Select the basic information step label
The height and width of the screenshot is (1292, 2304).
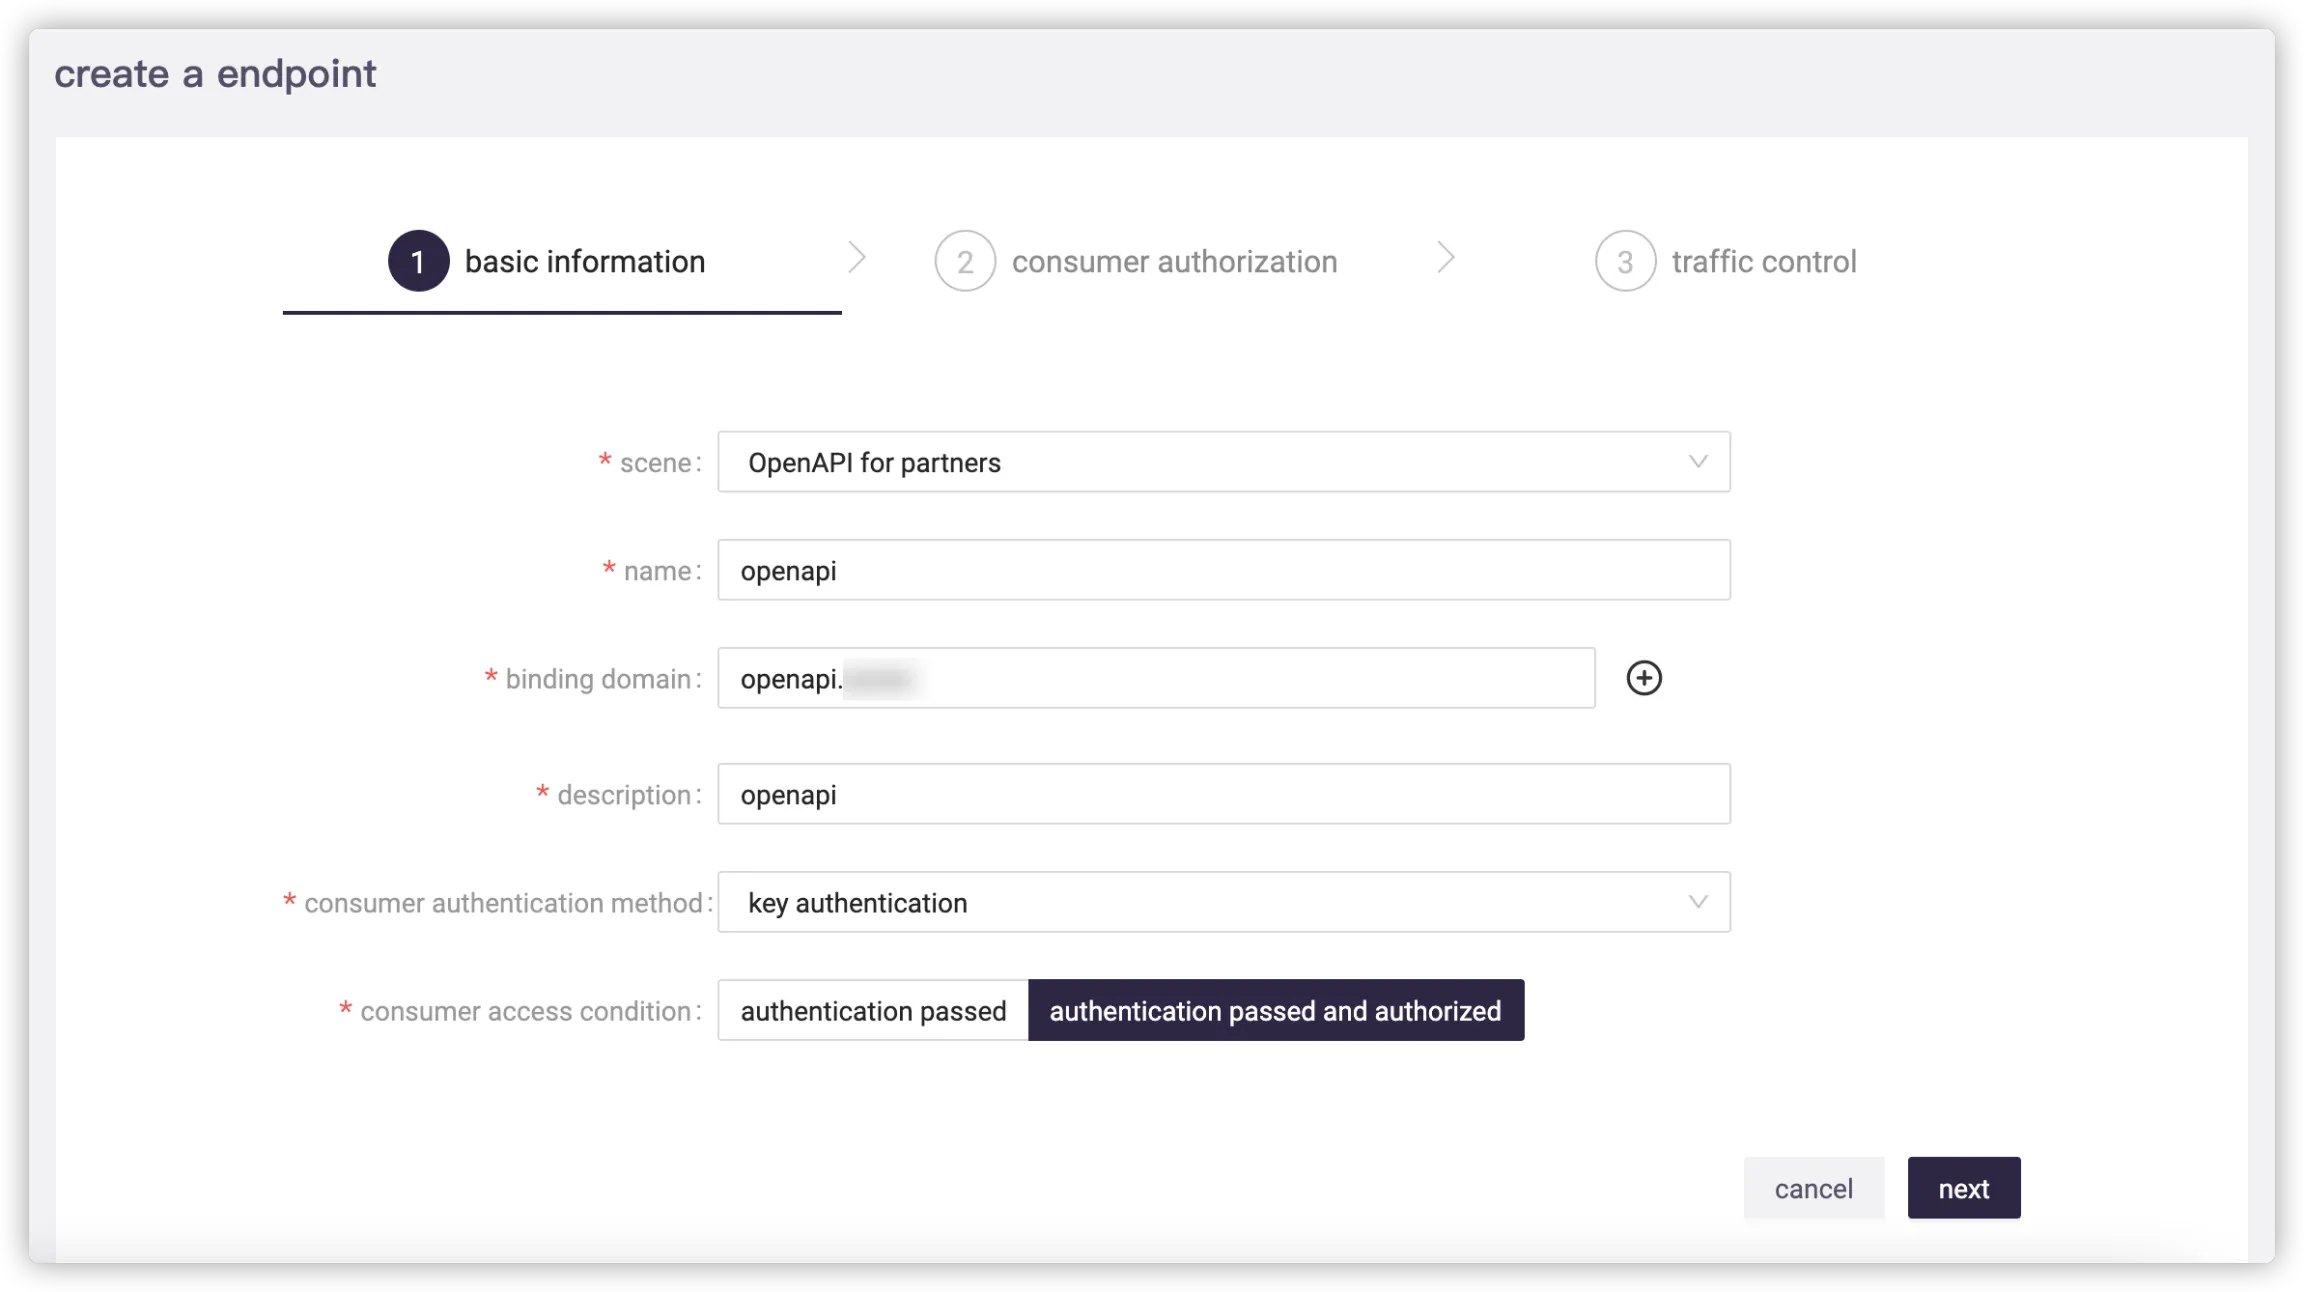point(585,262)
